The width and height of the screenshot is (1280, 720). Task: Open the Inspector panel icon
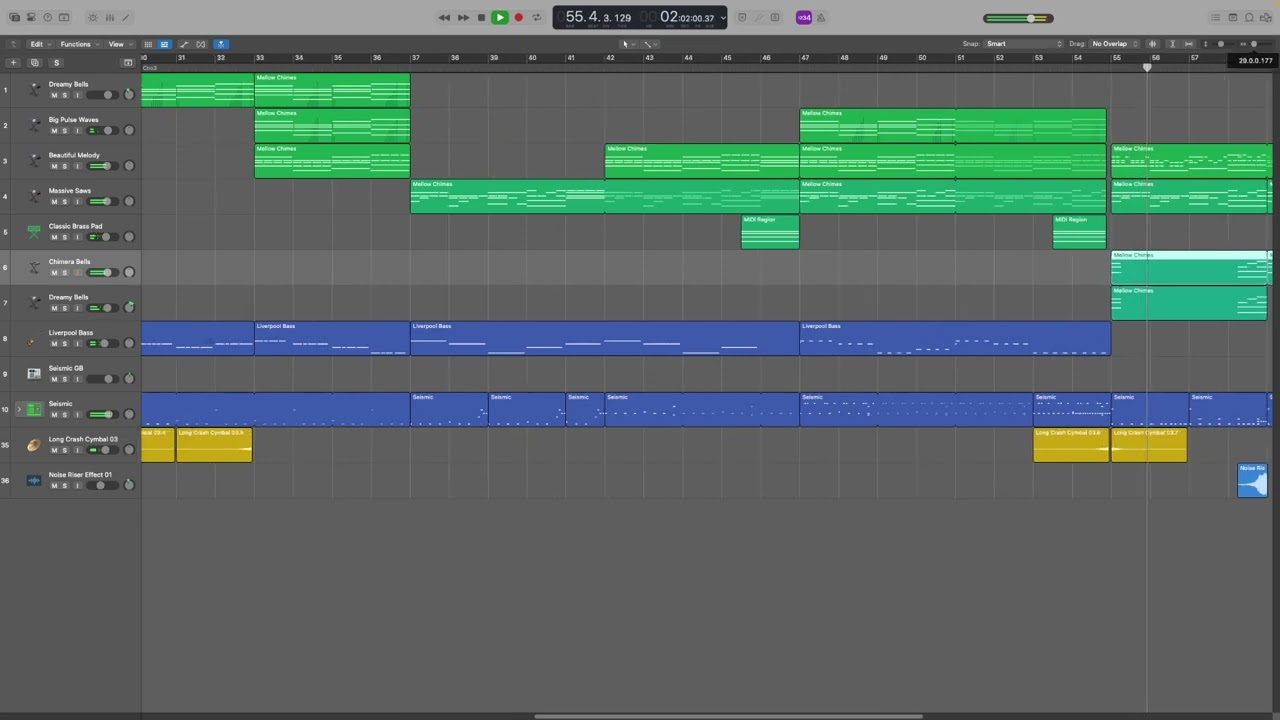click(31, 17)
